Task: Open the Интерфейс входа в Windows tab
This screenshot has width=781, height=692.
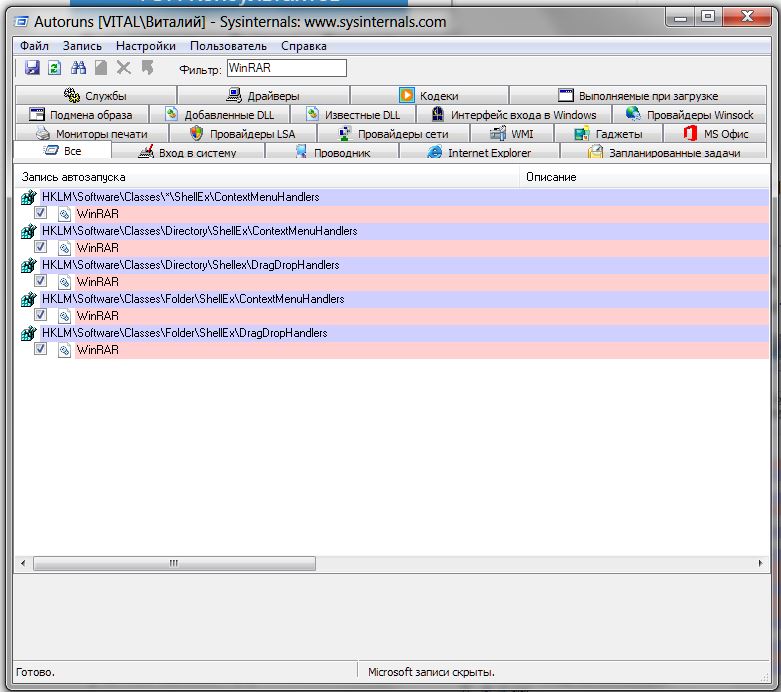Action: coord(514,115)
